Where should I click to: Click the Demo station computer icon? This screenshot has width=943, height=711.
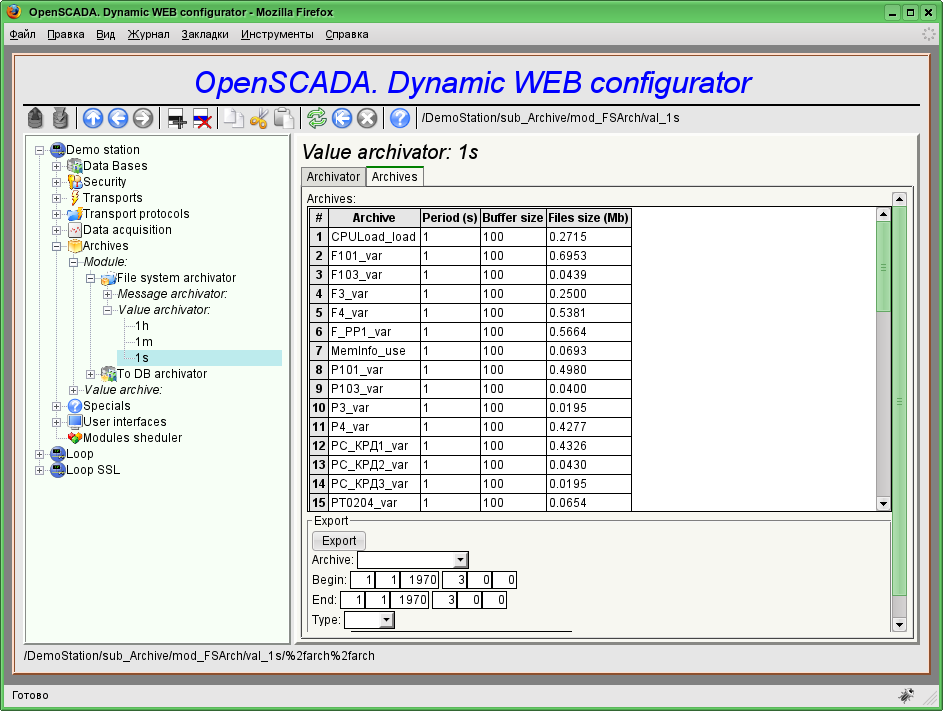click(x=58, y=150)
